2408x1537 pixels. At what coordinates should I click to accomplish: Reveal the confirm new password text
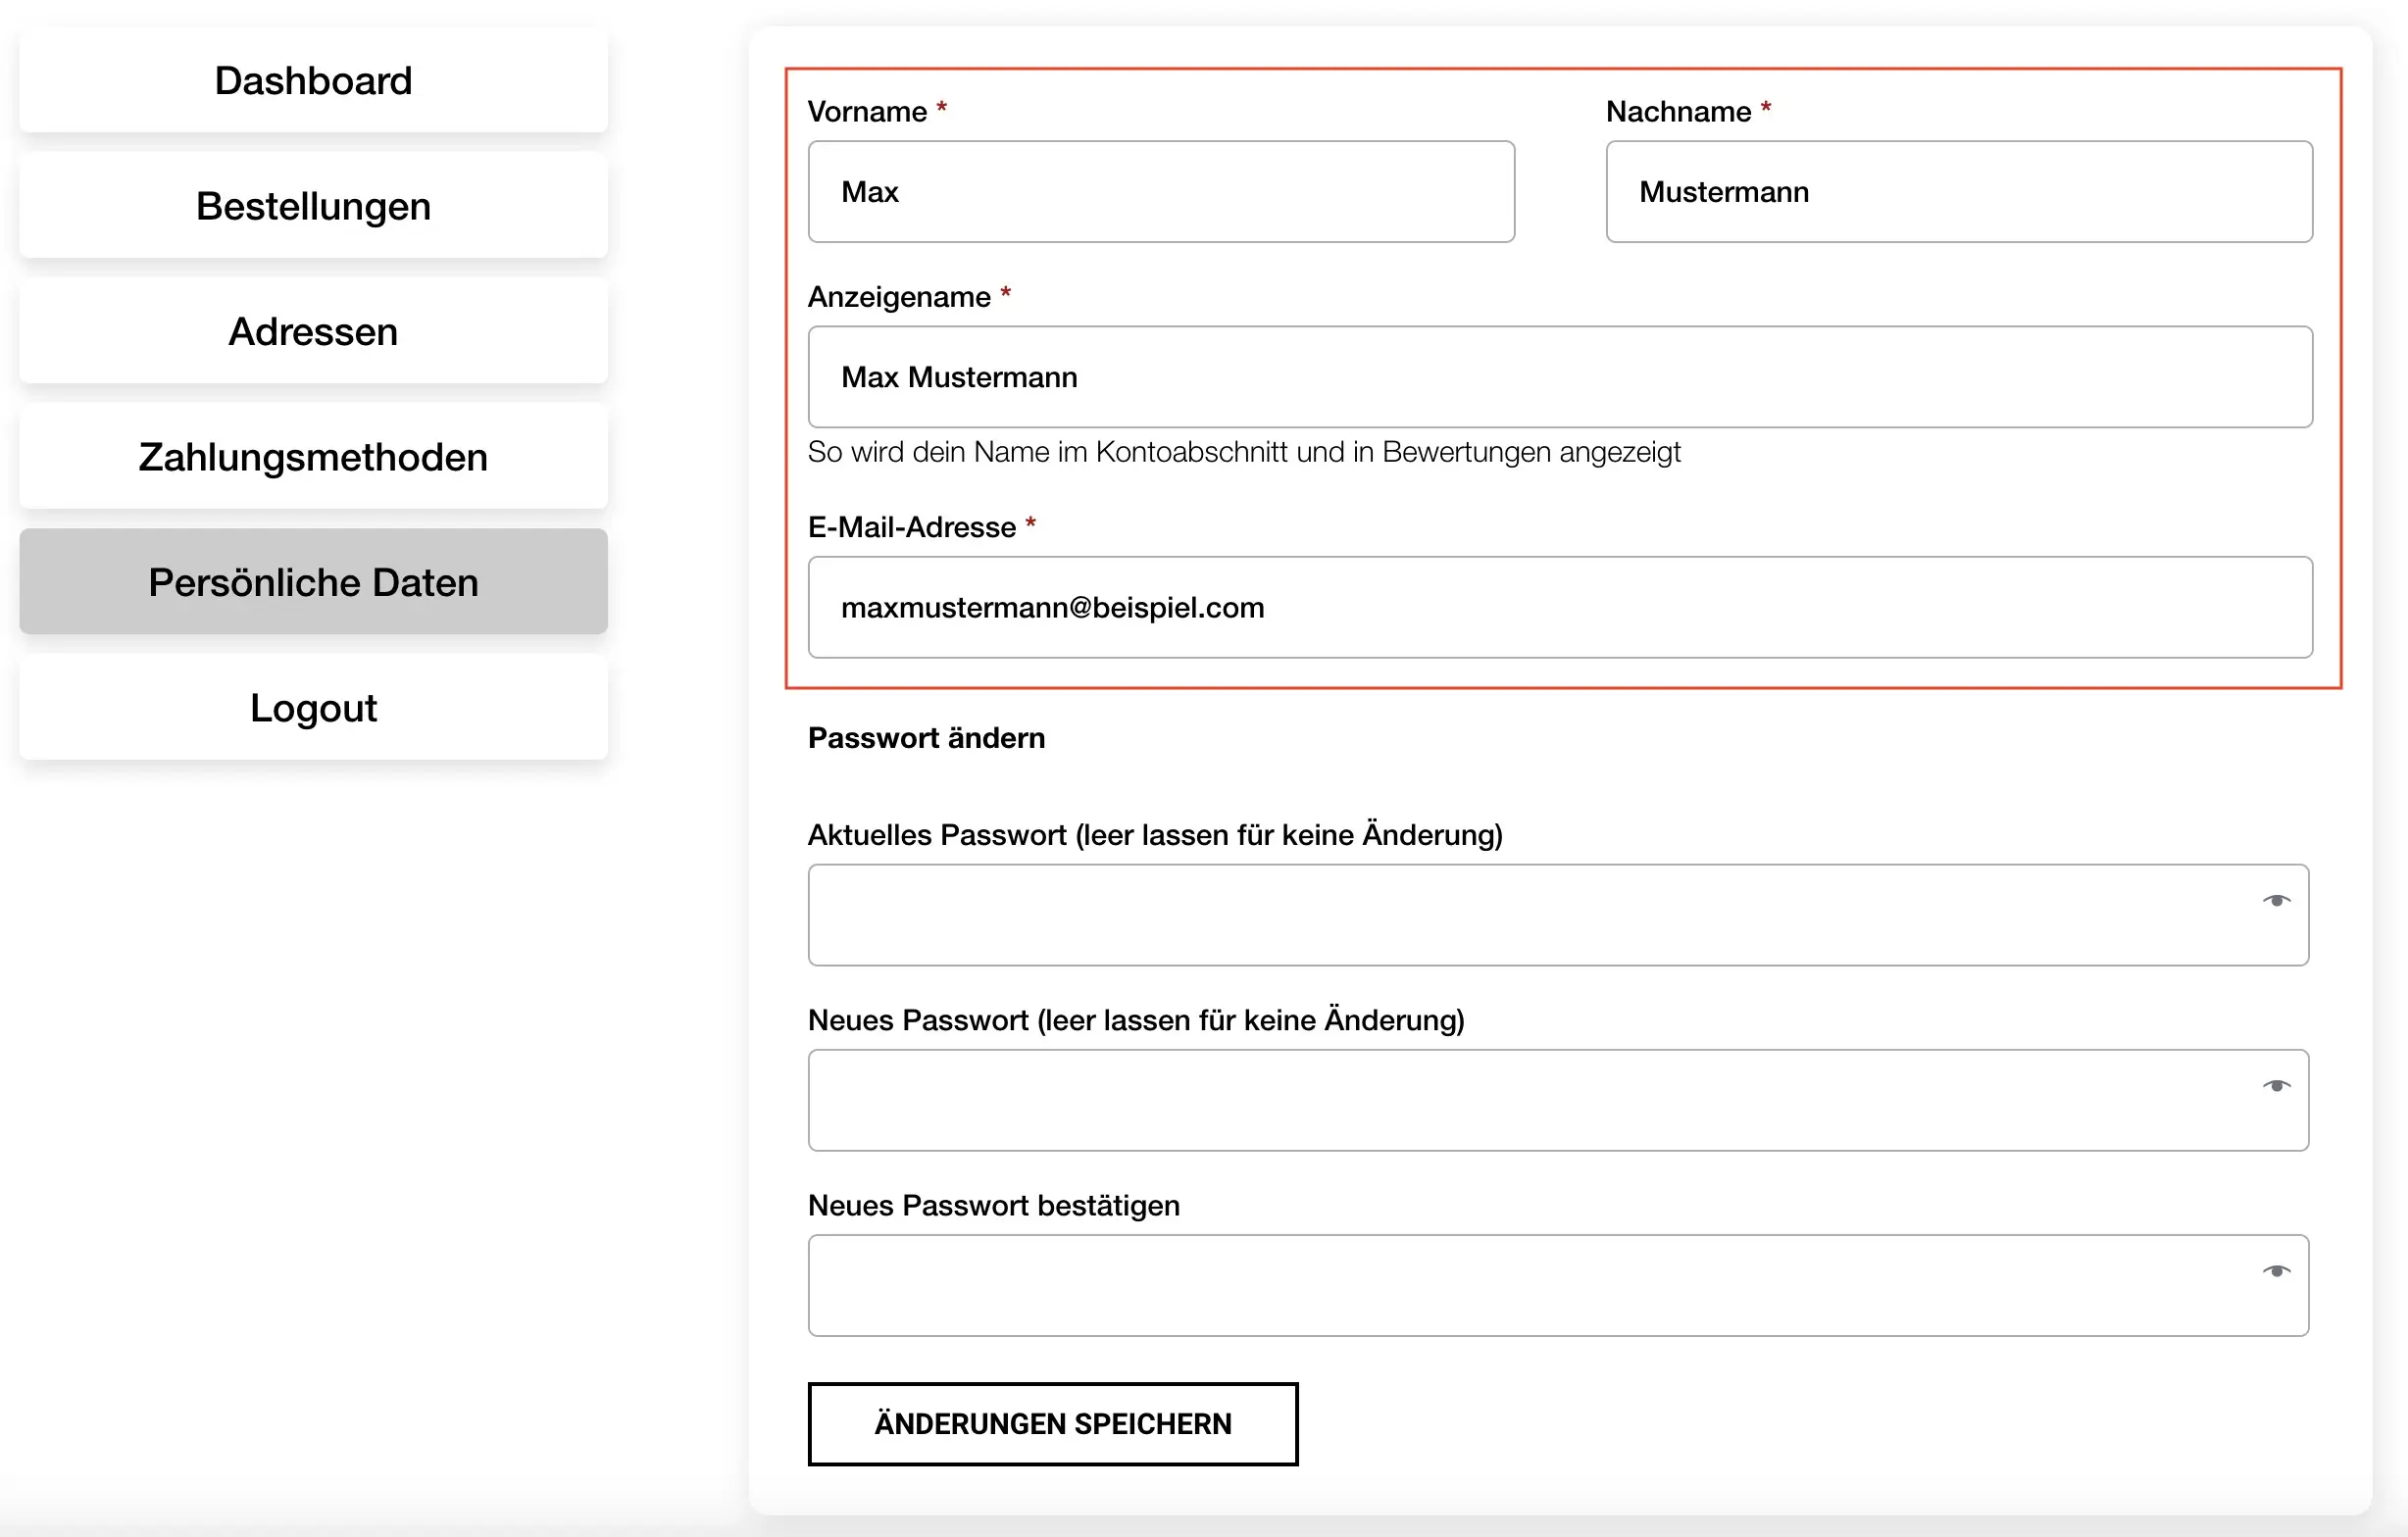2276,1271
